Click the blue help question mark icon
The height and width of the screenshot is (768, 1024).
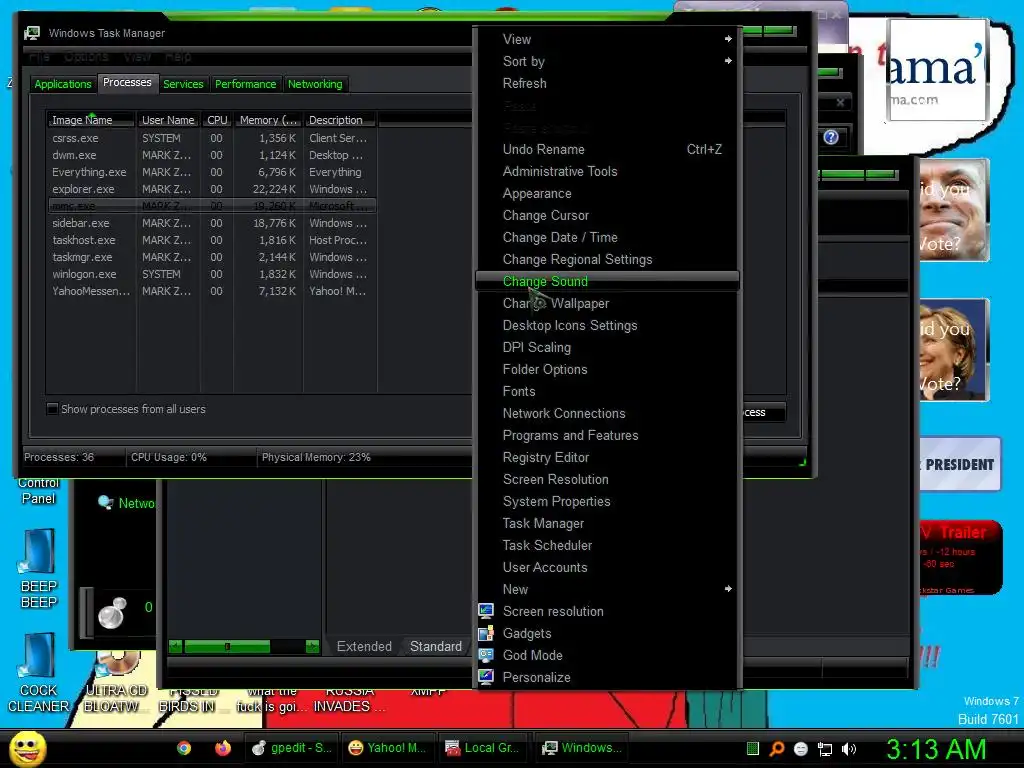point(831,137)
